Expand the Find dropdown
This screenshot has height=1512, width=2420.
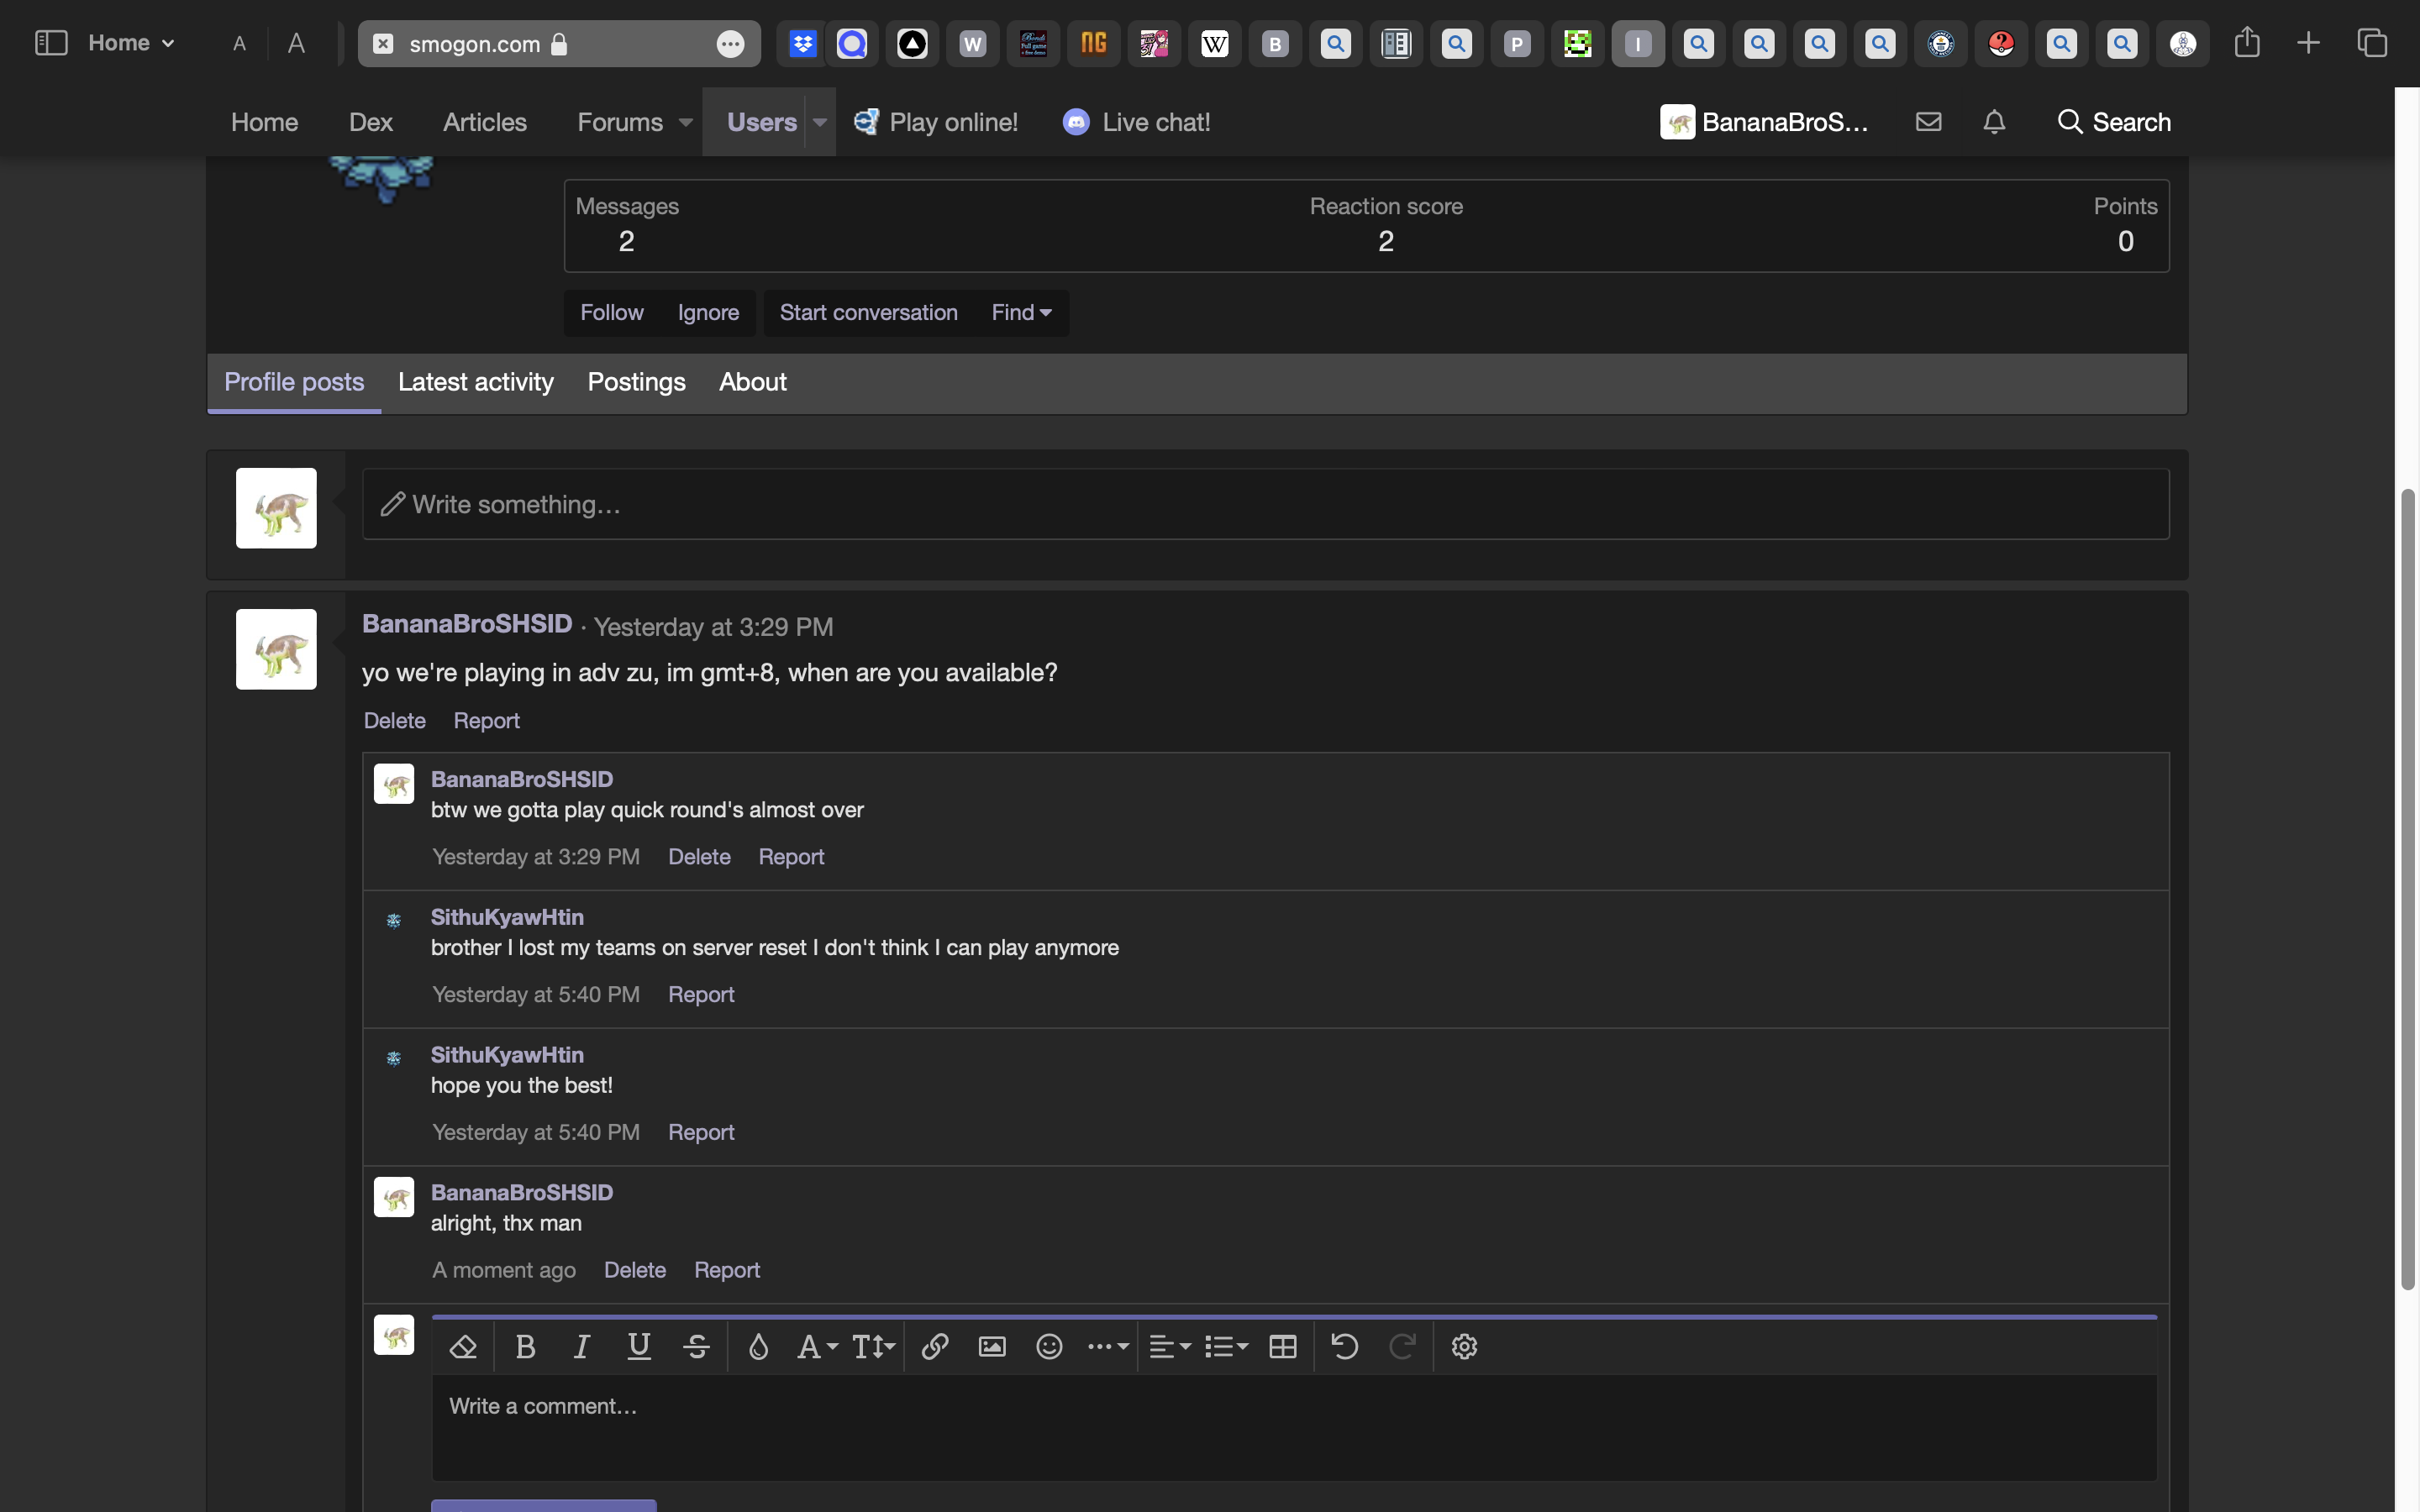(1021, 313)
